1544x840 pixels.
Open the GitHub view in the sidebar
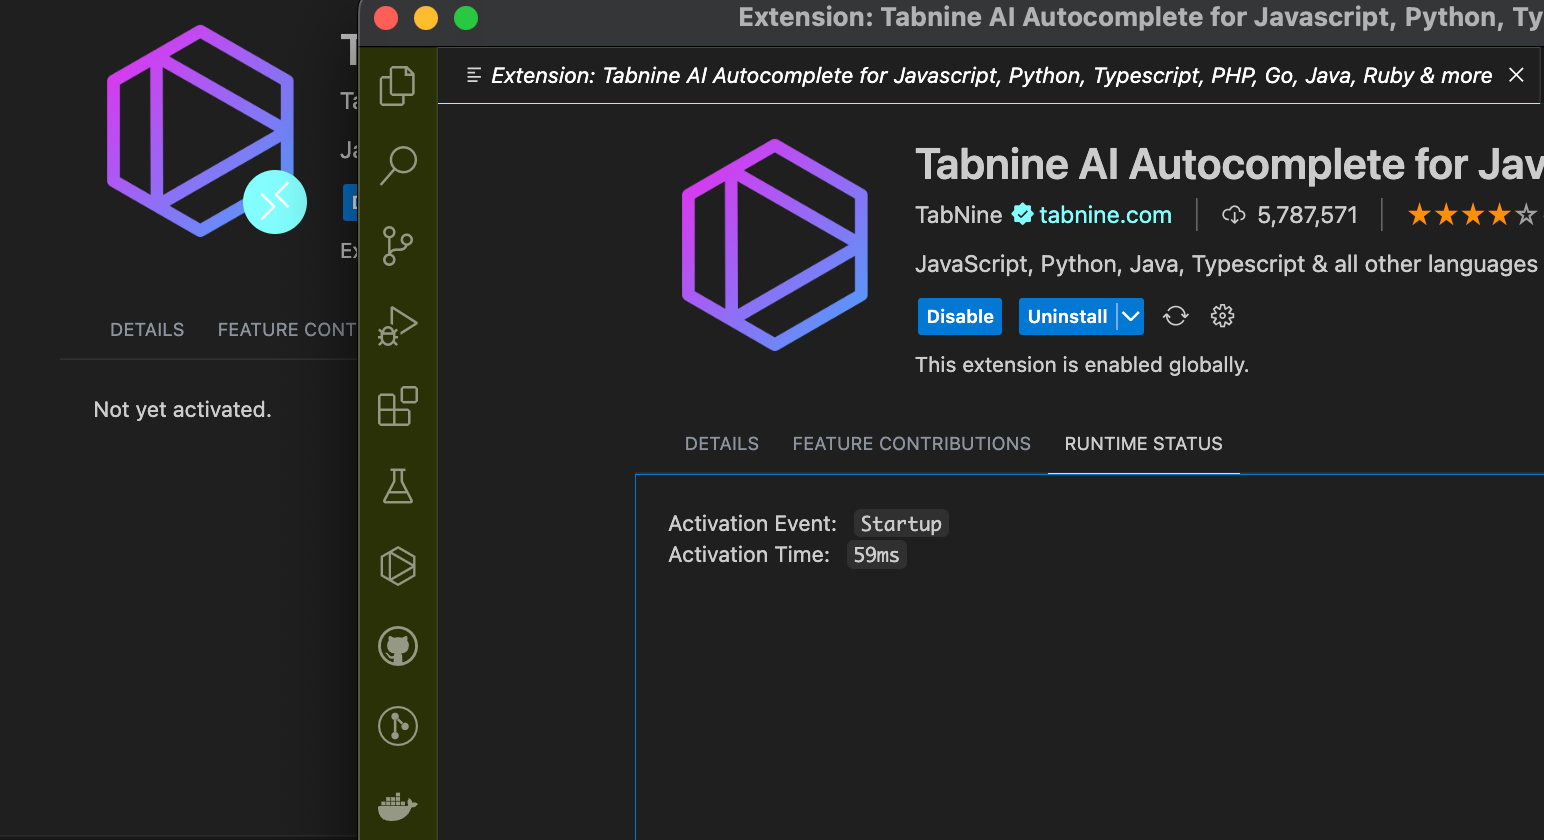tap(397, 646)
